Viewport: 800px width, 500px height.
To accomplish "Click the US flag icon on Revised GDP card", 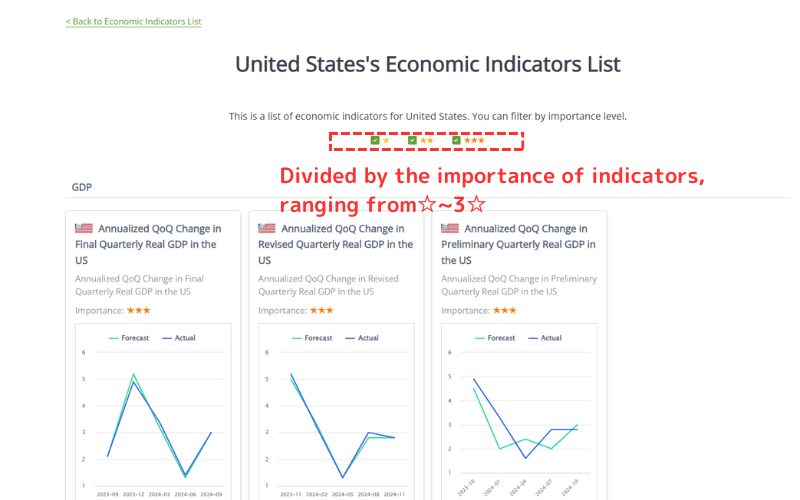I will [267, 228].
